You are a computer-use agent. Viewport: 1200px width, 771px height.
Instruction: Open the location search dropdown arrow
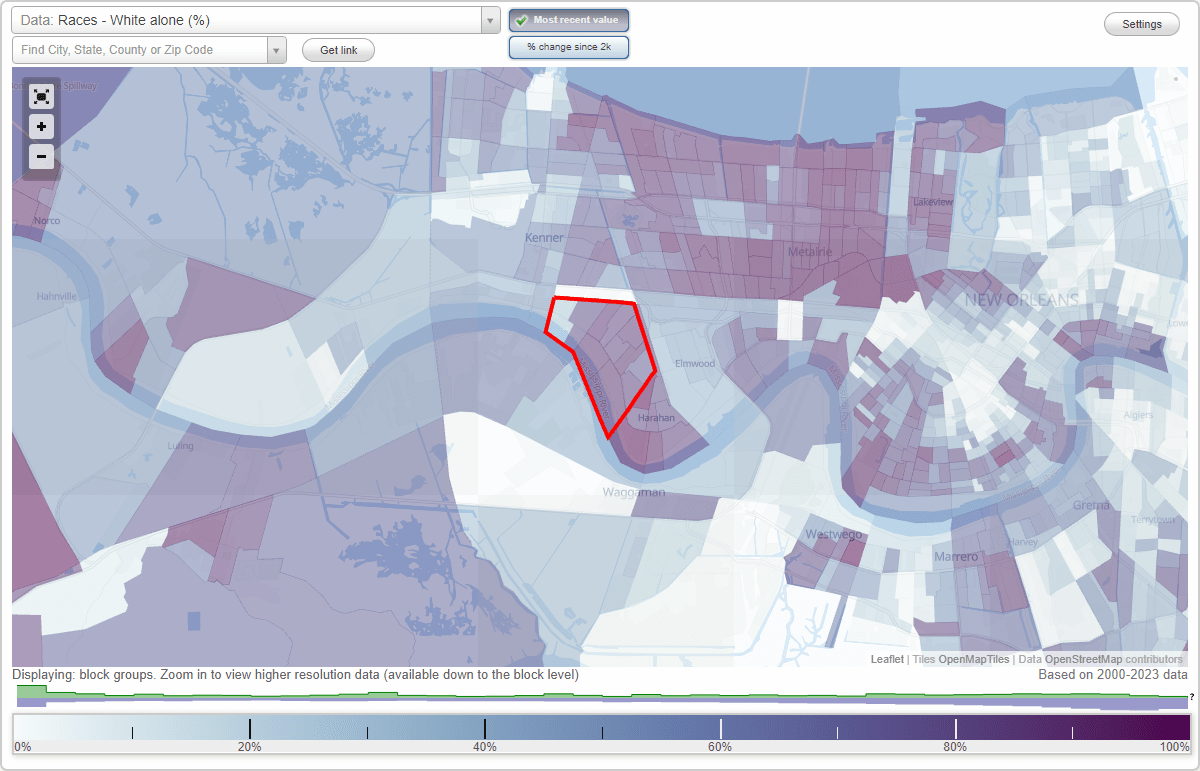(x=277, y=49)
